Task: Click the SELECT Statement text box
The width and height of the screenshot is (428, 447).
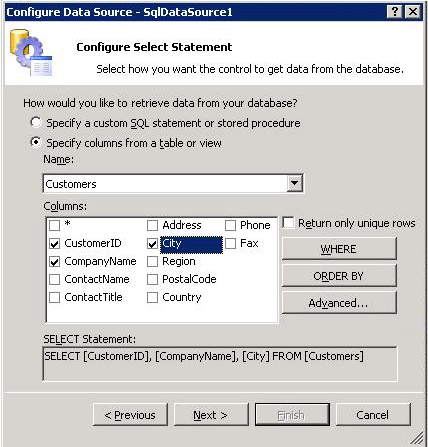Action: coord(220,364)
